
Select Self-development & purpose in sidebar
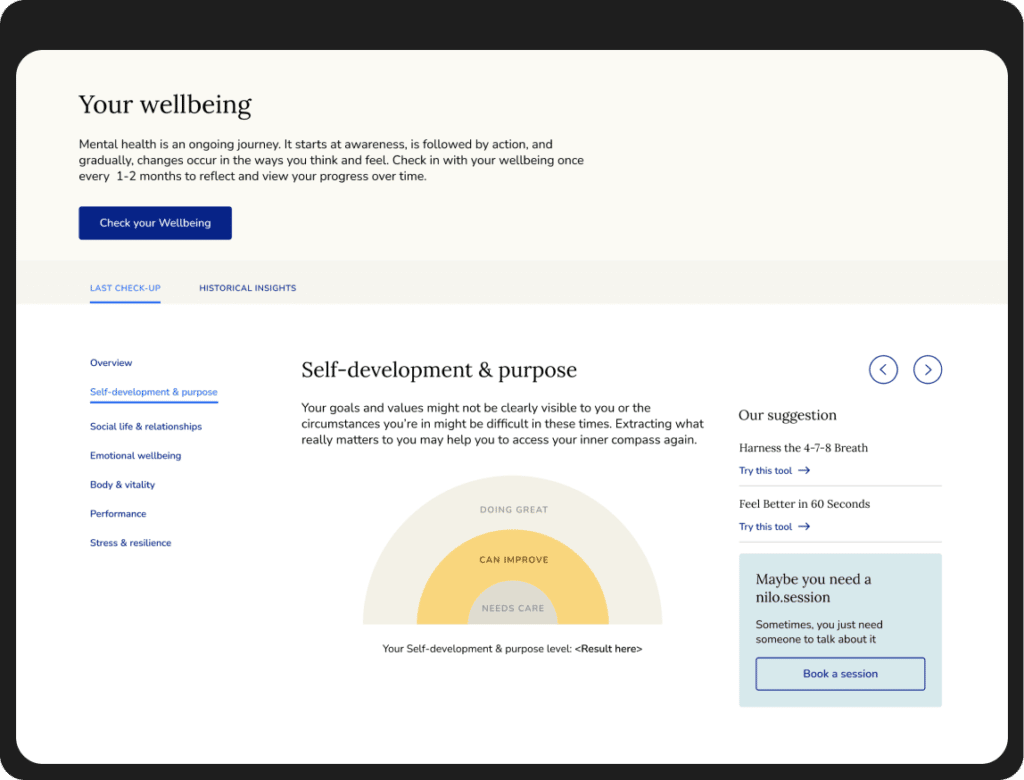tap(154, 392)
